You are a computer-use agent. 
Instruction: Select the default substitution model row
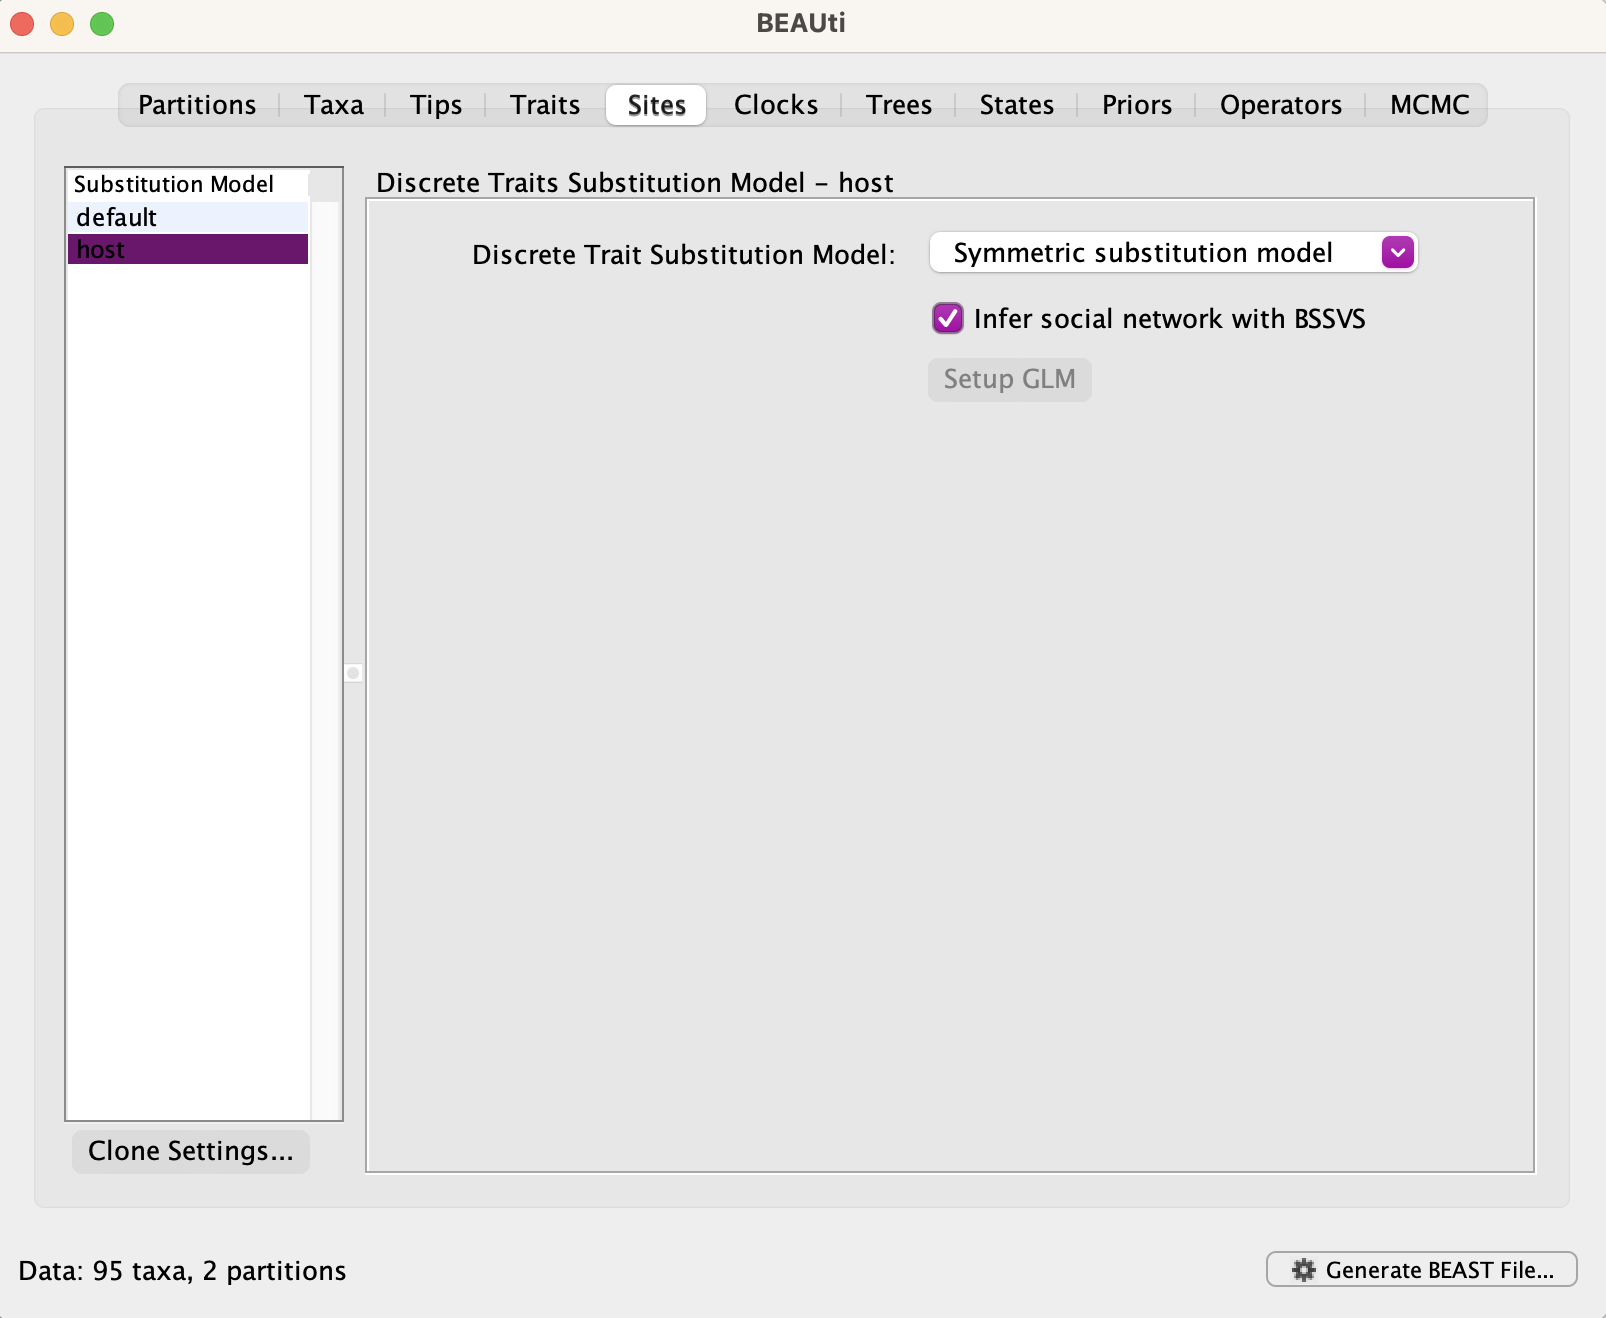[x=188, y=217]
